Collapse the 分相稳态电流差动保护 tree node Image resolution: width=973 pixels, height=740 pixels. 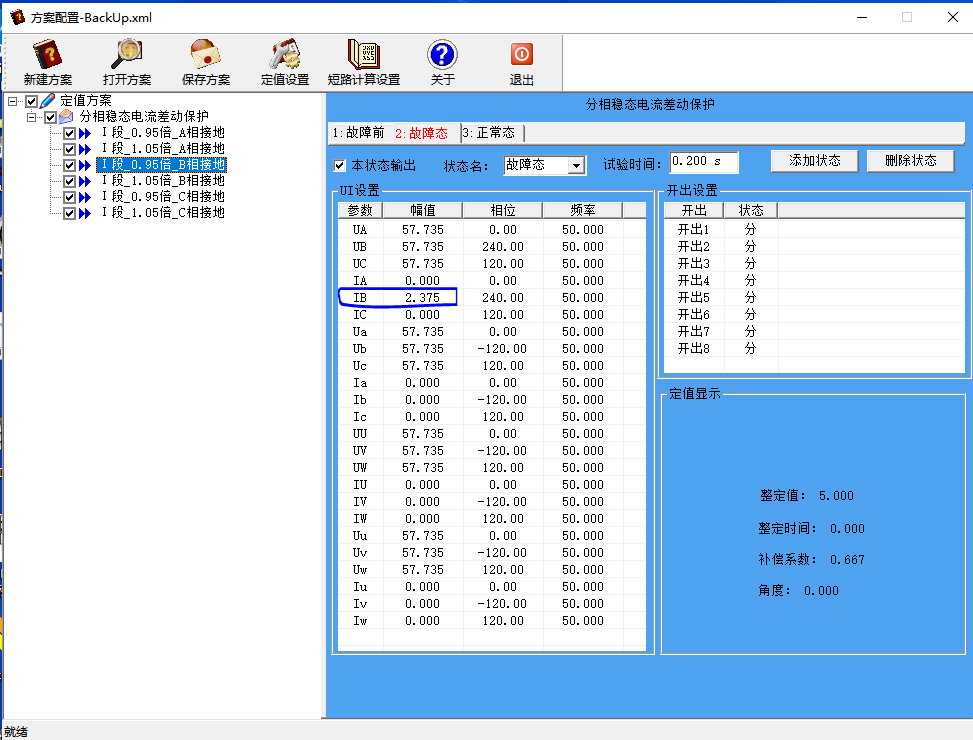[x=32, y=117]
